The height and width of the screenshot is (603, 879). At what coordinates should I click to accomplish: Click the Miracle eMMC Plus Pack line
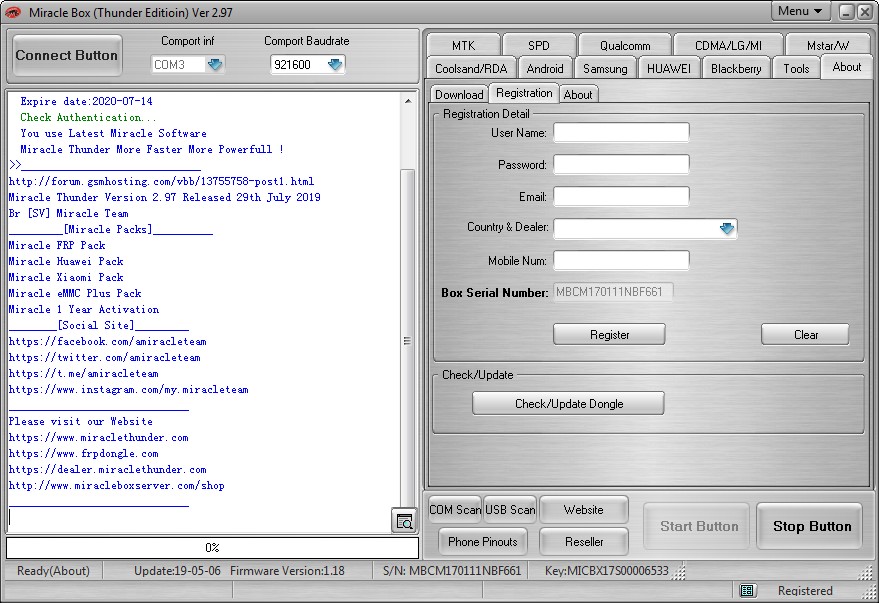pyautogui.click(x=75, y=293)
